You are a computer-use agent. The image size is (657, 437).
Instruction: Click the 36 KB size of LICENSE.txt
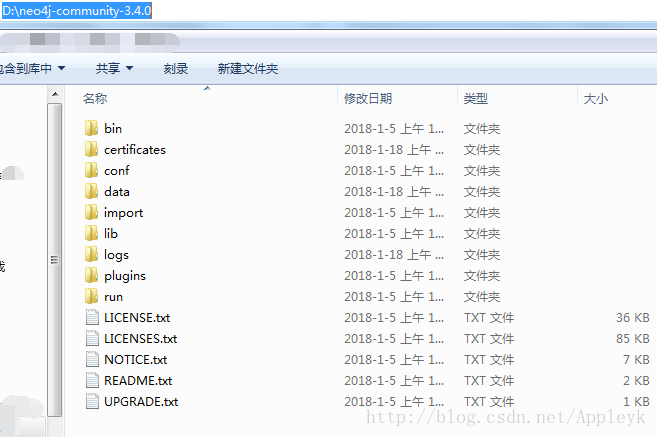point(632,318)
